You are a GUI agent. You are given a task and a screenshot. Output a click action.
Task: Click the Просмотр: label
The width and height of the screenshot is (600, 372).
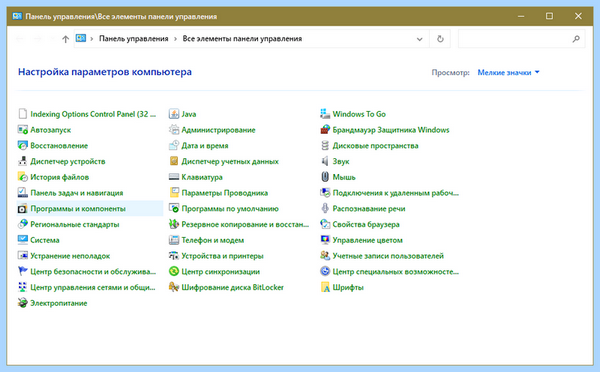[450, 72]
